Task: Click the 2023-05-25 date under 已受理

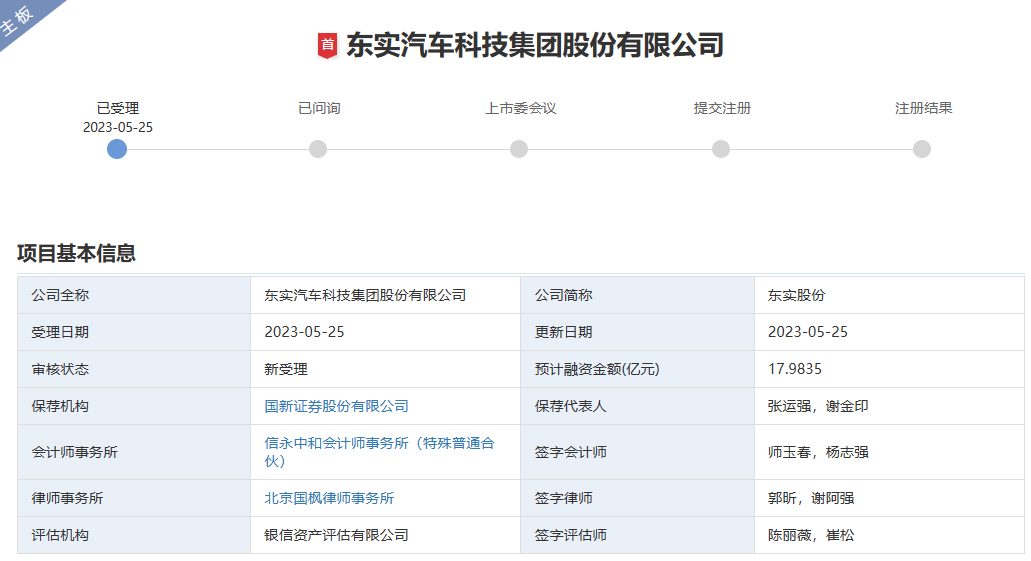Action: pyautogui.click(x=118, y=128)
